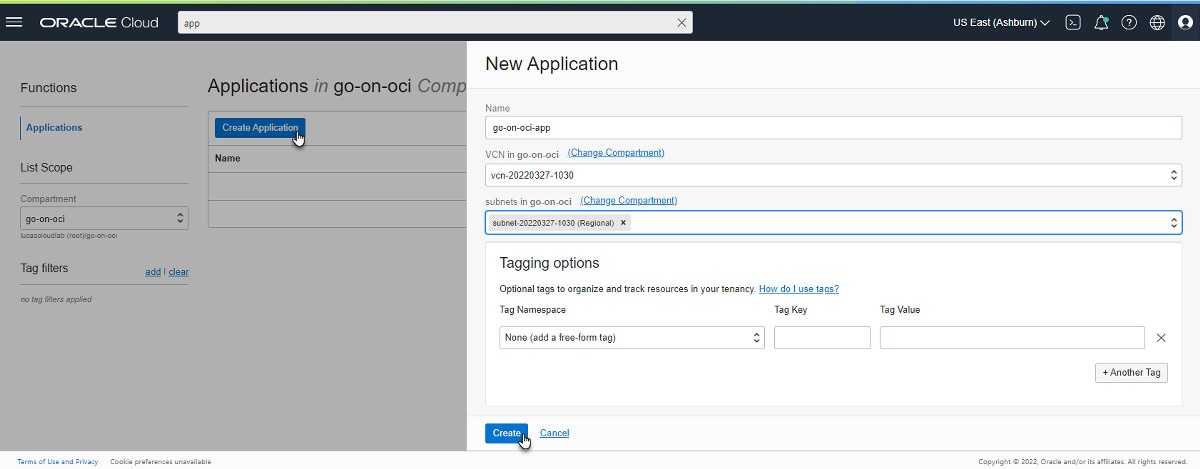Open the user profile avatar menu
1200x469 pixels.
1184,22
